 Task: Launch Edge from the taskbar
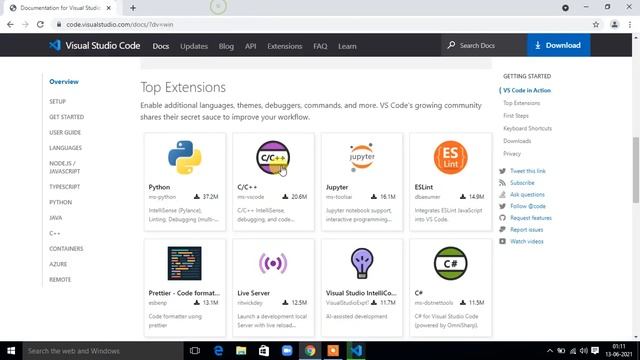218,351
